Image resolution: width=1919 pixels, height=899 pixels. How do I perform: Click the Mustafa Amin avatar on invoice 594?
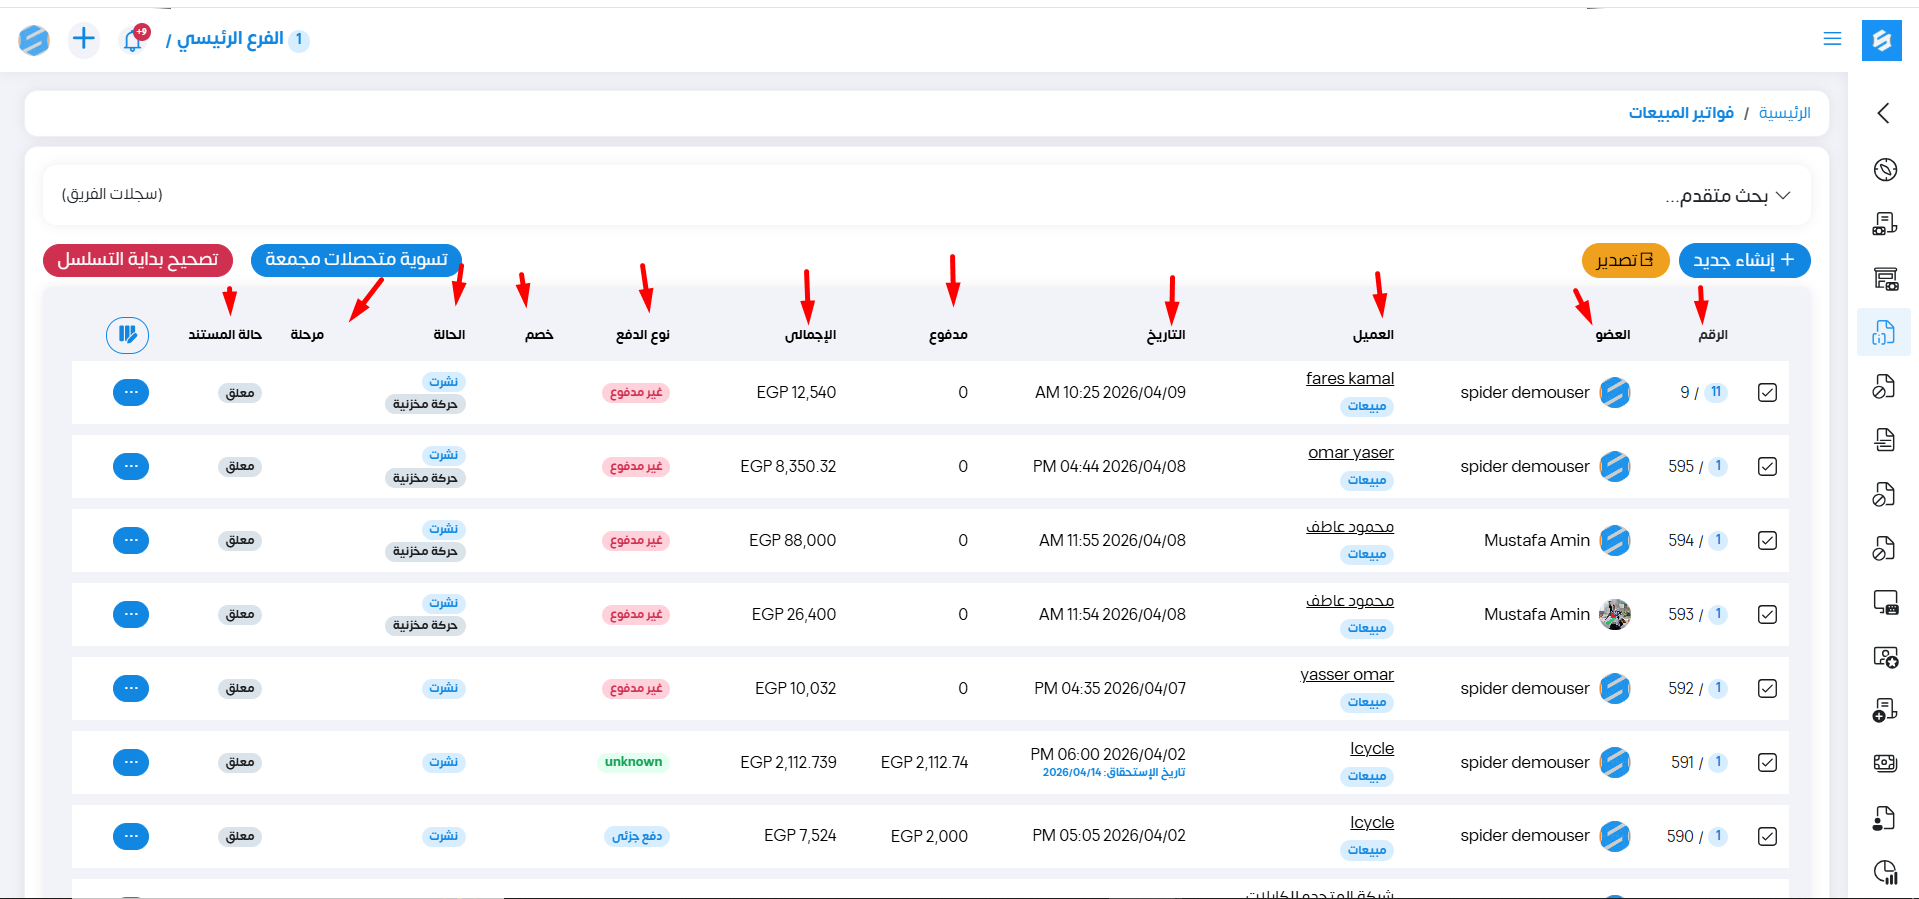coord(1615,540)
